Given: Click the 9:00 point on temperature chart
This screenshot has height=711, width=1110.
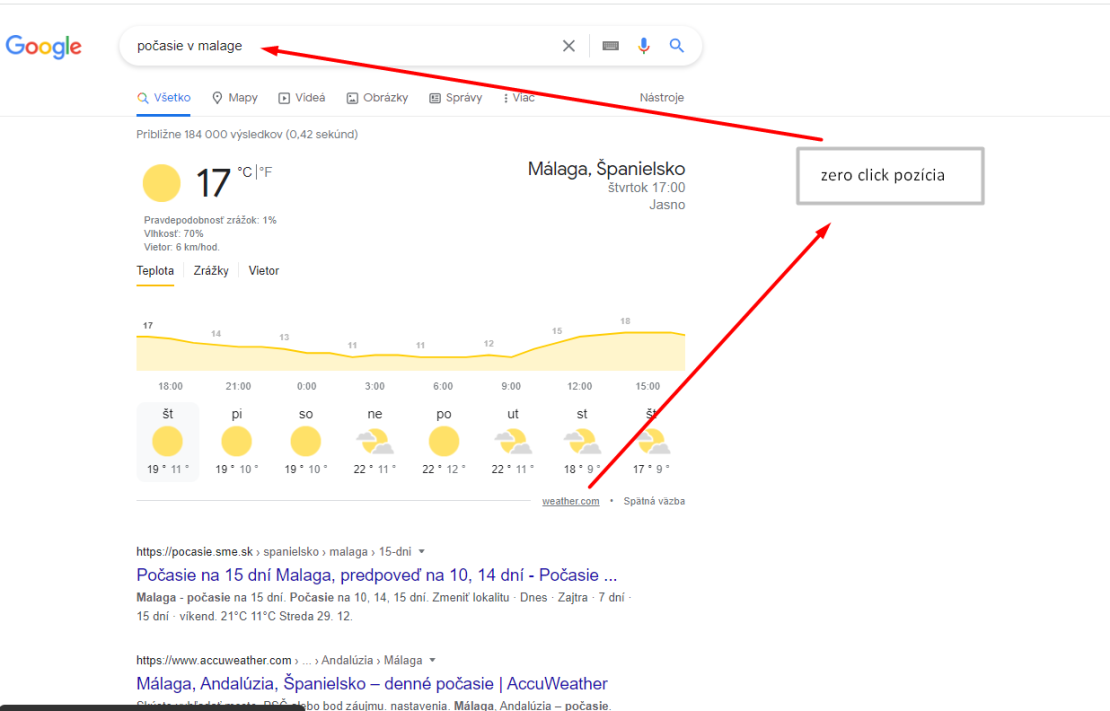Looking at the screenshot, I should pyautogui.click(x=511, y=386).
